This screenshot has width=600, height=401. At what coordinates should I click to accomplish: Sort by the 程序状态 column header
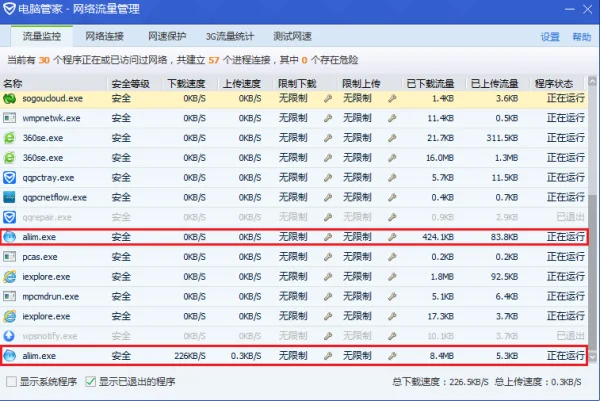[x=558, y=83]
